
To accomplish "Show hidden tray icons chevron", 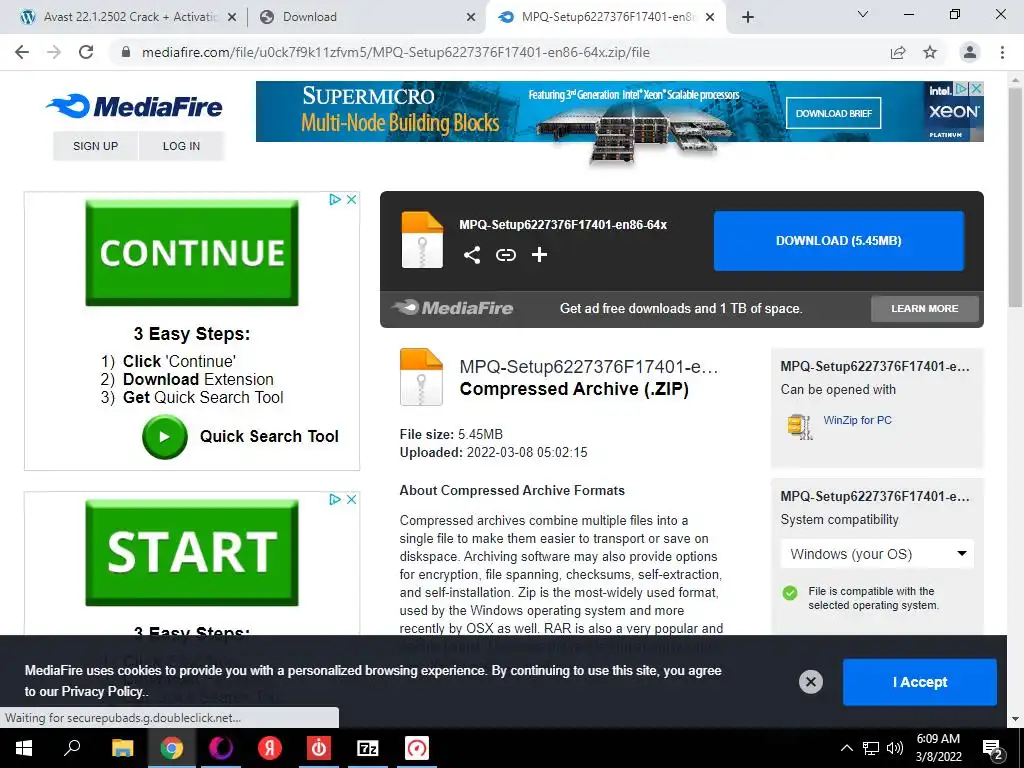I will tap(846, 748).
